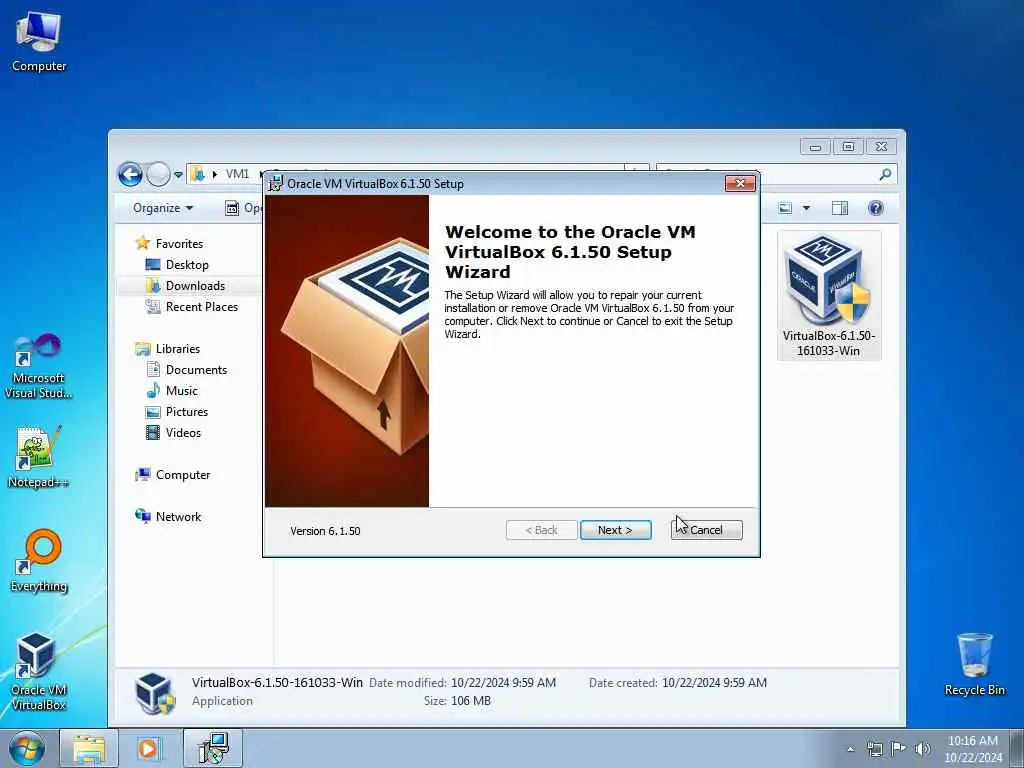The height and width of the screenshot is (768, 1024).
Task: Click the Explorer search magnifier
Action: click(x=885, y=174)
